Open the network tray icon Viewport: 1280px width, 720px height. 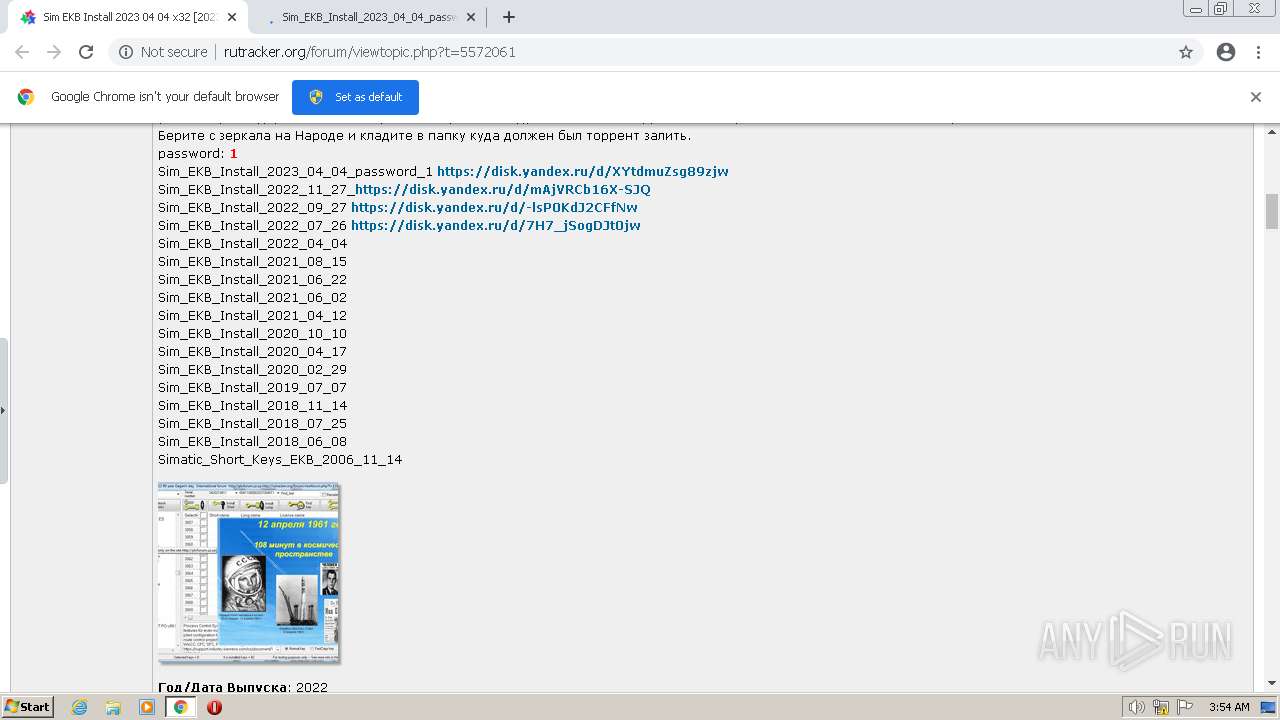[x=1161, y=707]
